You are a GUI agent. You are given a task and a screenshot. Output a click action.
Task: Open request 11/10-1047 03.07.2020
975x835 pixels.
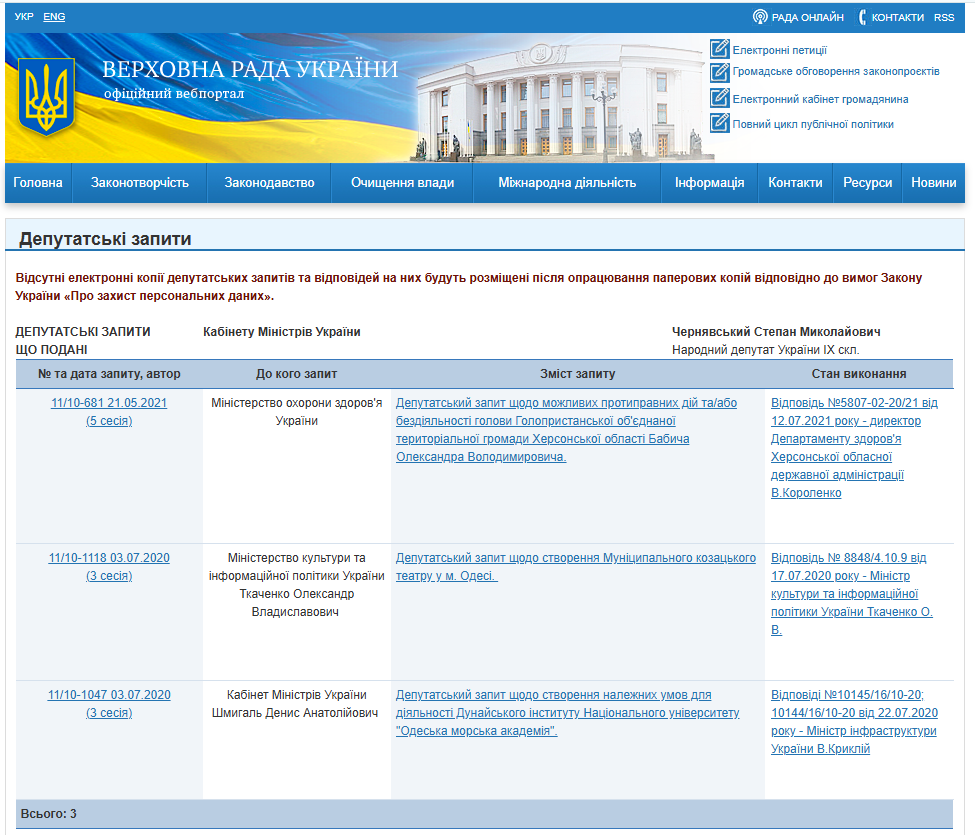point(109,694)
